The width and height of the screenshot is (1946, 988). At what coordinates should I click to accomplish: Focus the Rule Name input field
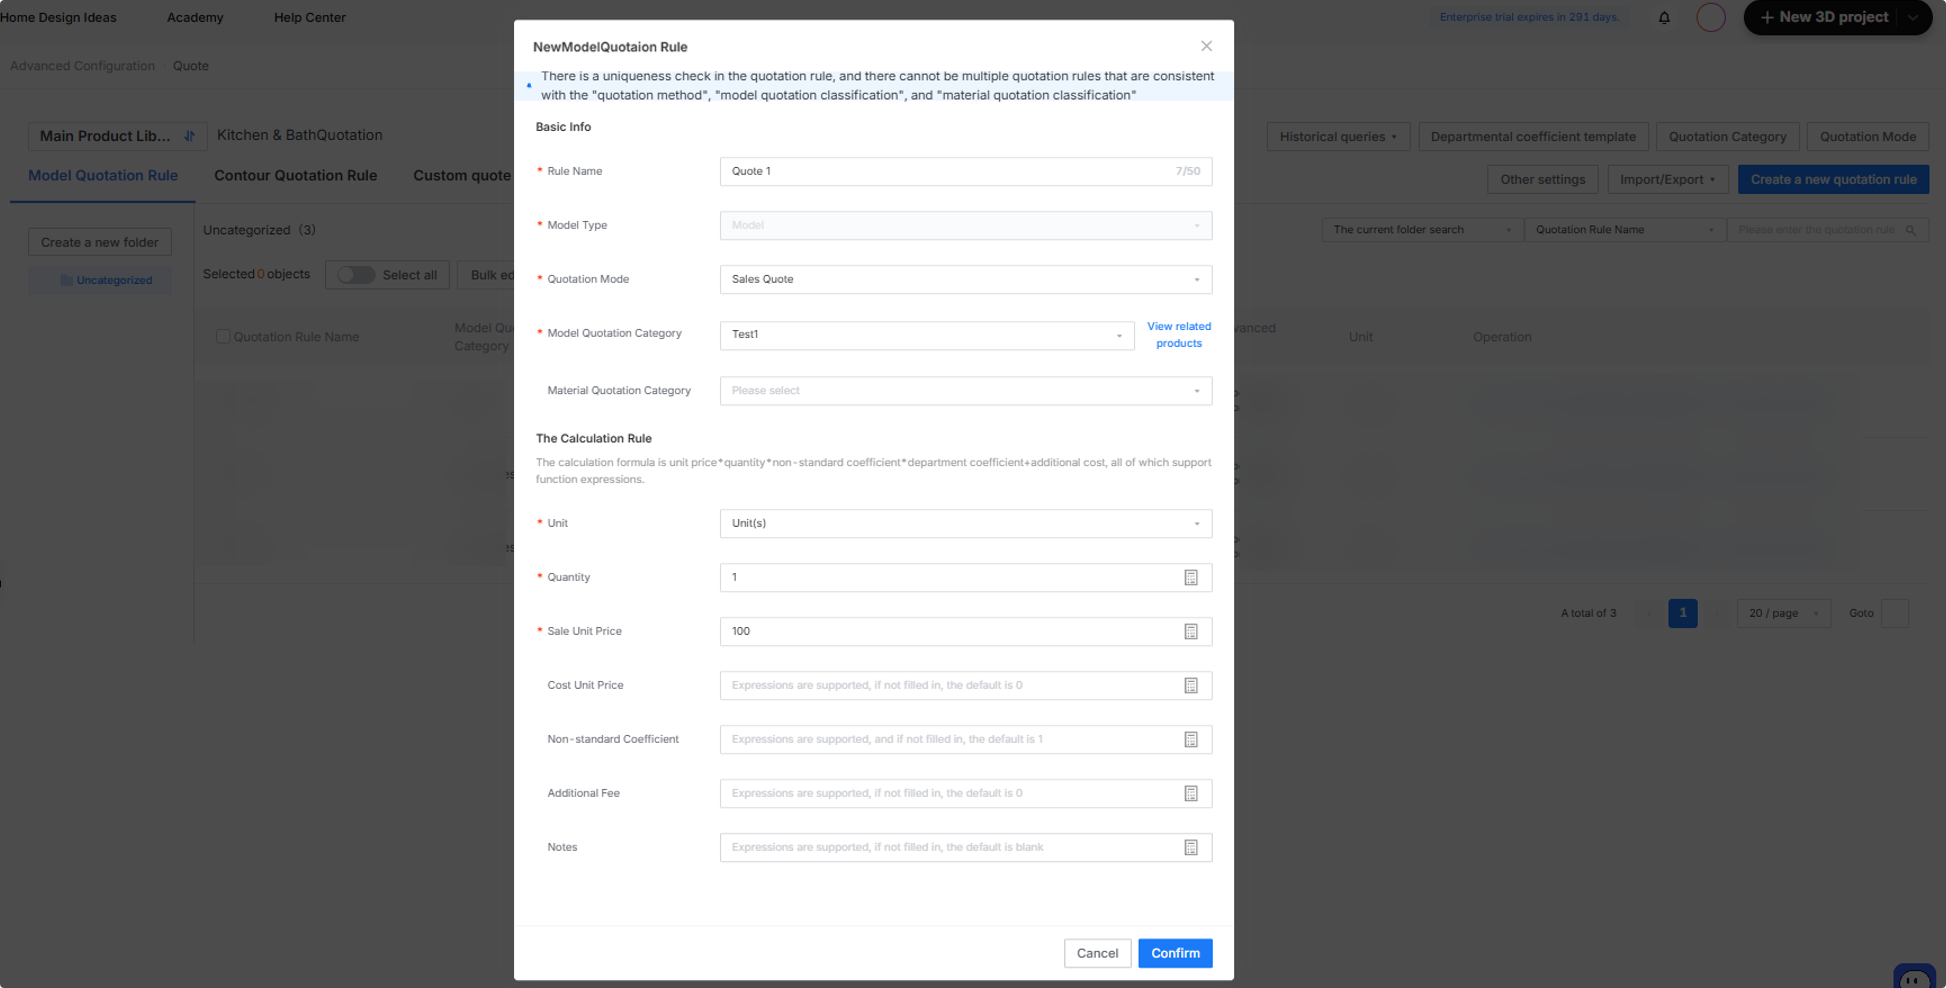pyautogui.click(x=965, y=171)
